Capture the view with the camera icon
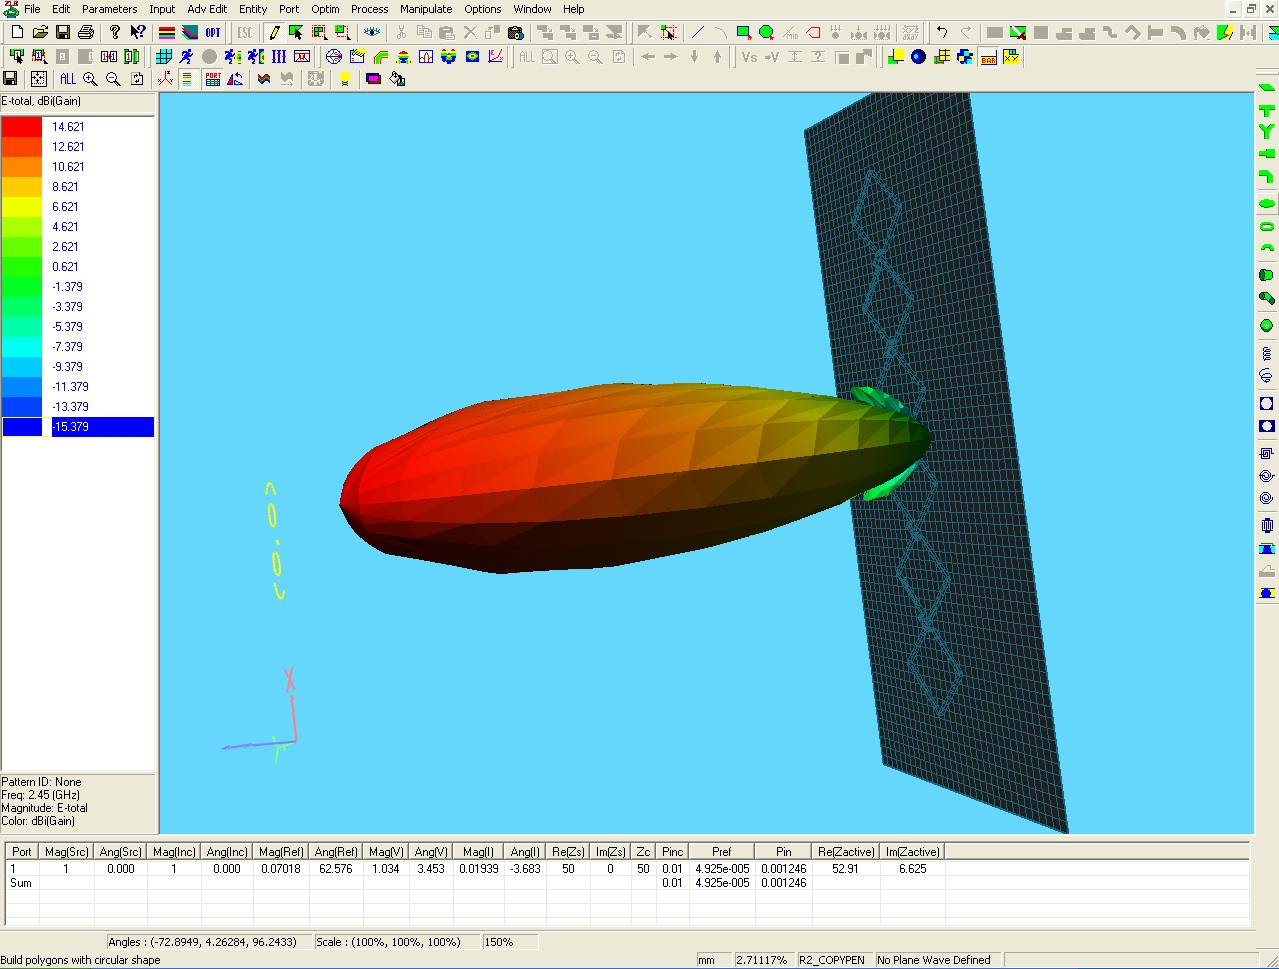 point(516,33)
